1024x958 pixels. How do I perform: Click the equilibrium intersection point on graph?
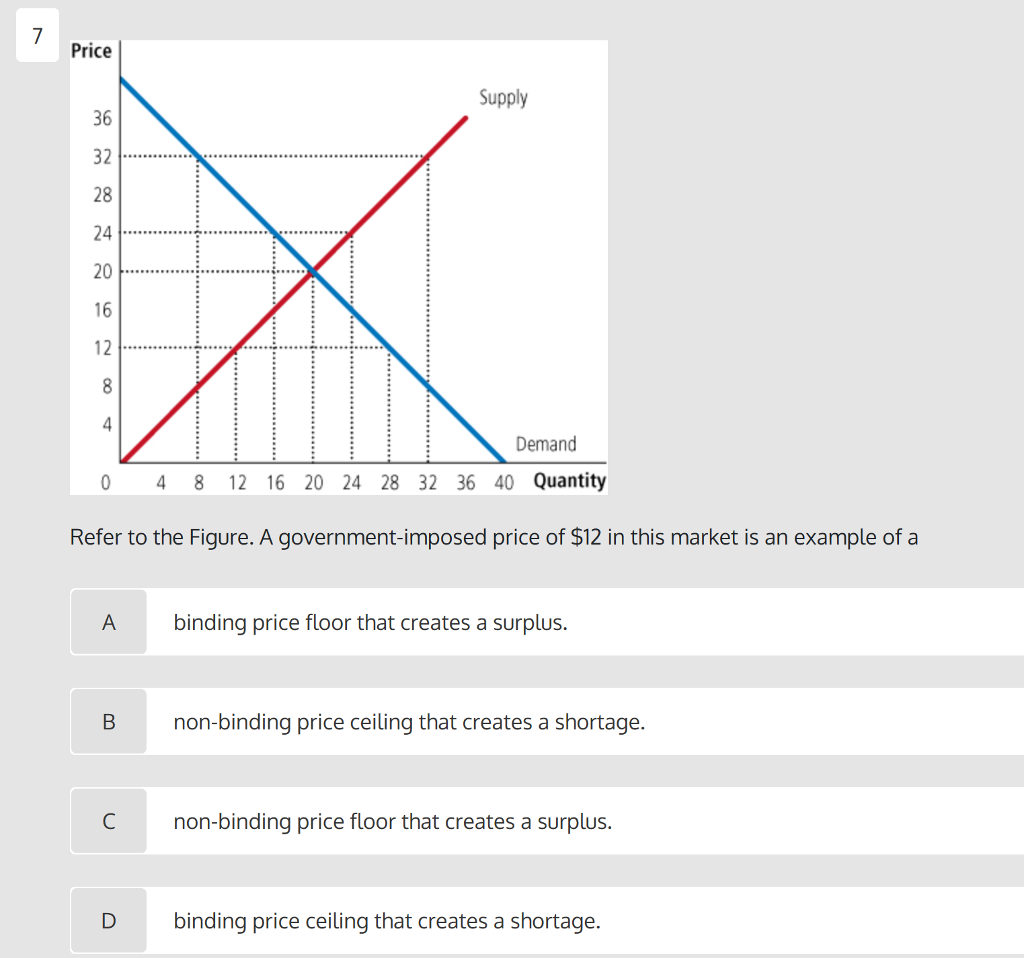tap(313, 270)
